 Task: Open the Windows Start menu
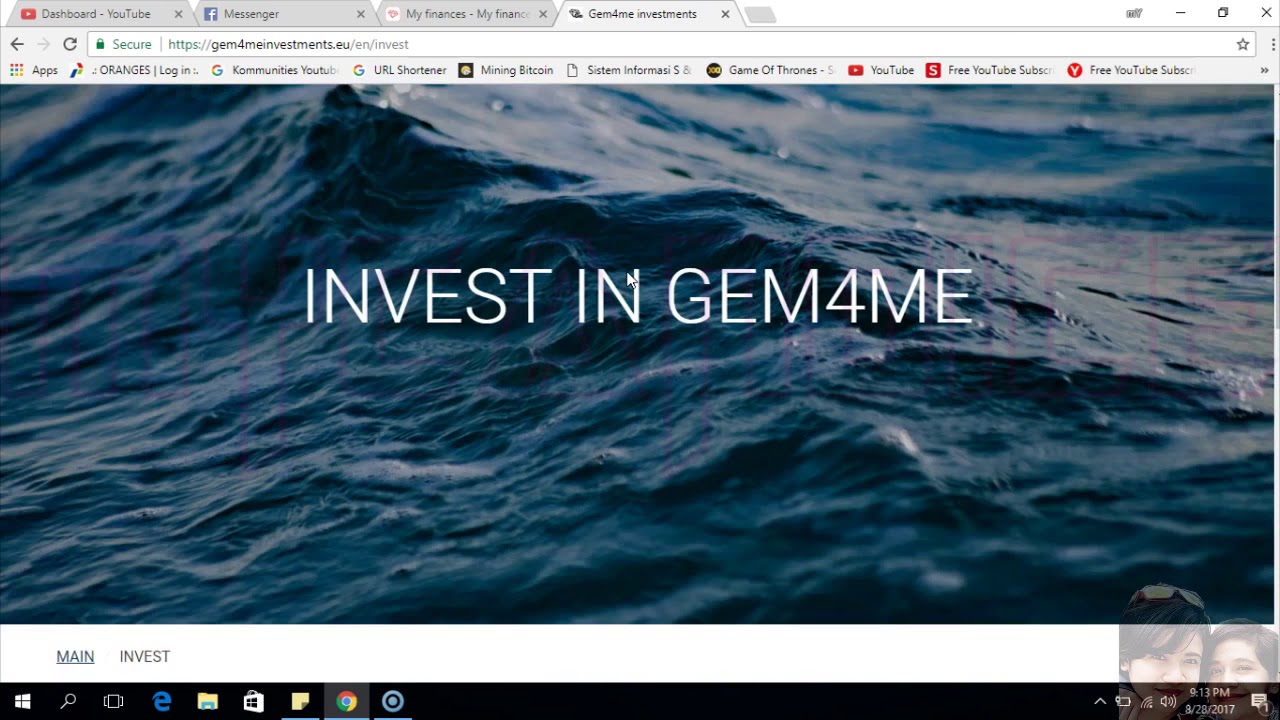coord(23,701)
